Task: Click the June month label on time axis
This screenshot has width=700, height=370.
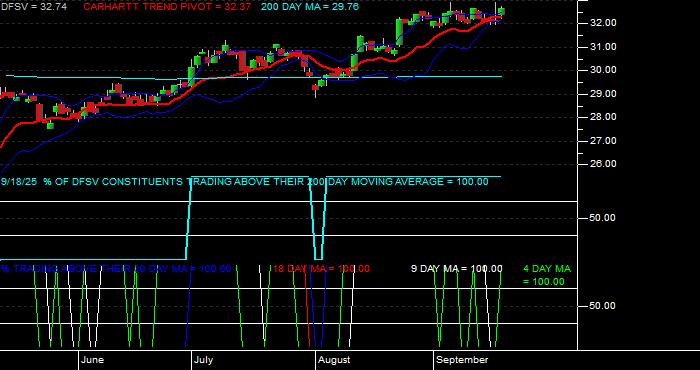Action: tap(93, 360)
